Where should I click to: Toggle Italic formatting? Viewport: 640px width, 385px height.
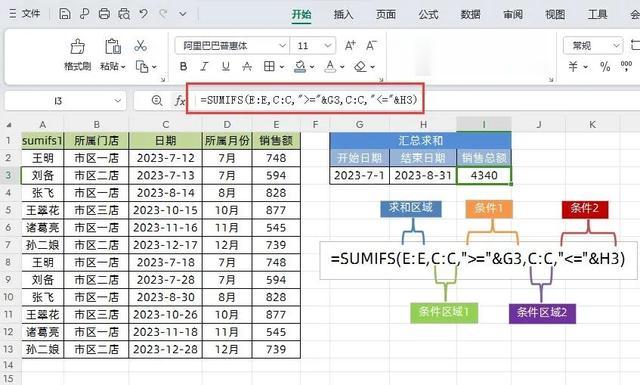[x=204, y=66]
